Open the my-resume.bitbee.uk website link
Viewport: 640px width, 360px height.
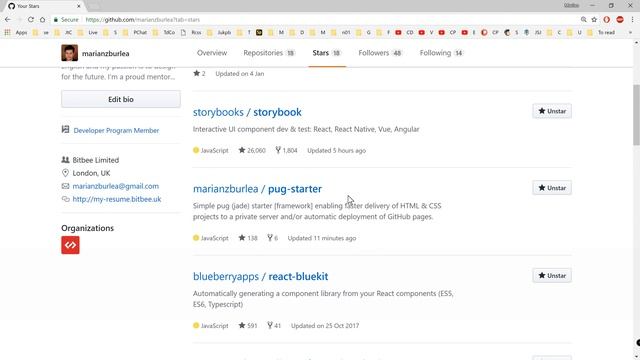pyautogui.click(x=117, y=199)
